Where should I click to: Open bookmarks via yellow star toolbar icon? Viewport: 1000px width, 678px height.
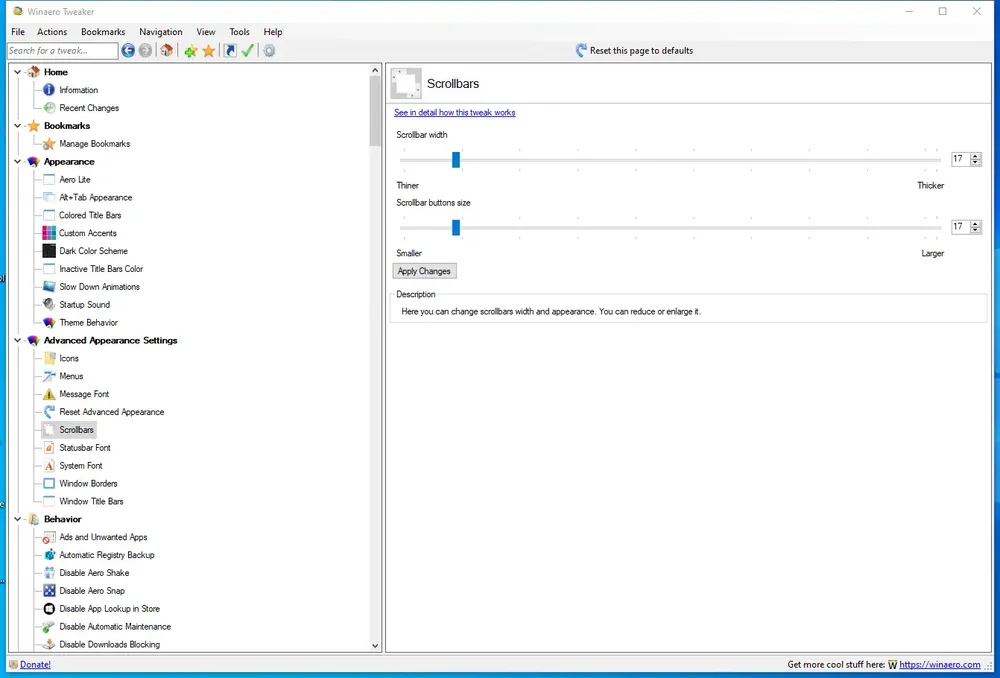(x=209, y=51)
